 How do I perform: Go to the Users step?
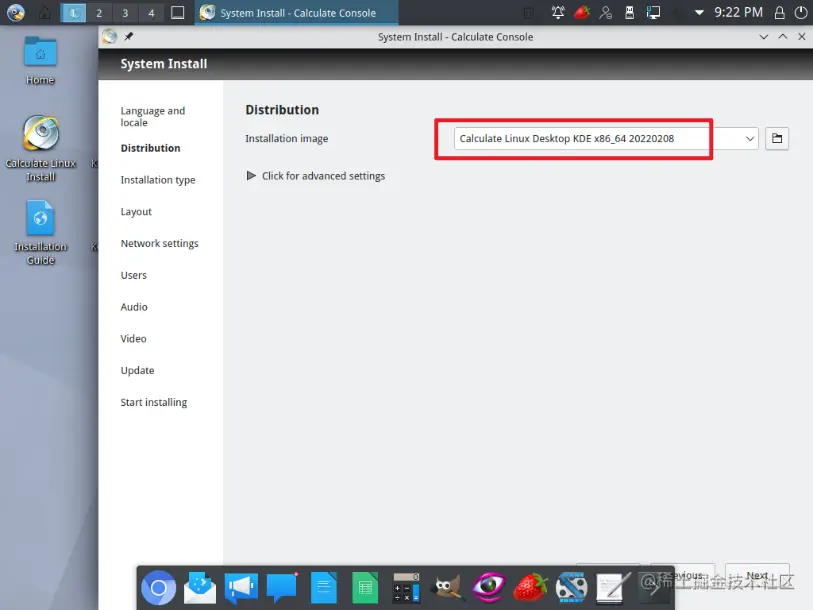[133, 275]
